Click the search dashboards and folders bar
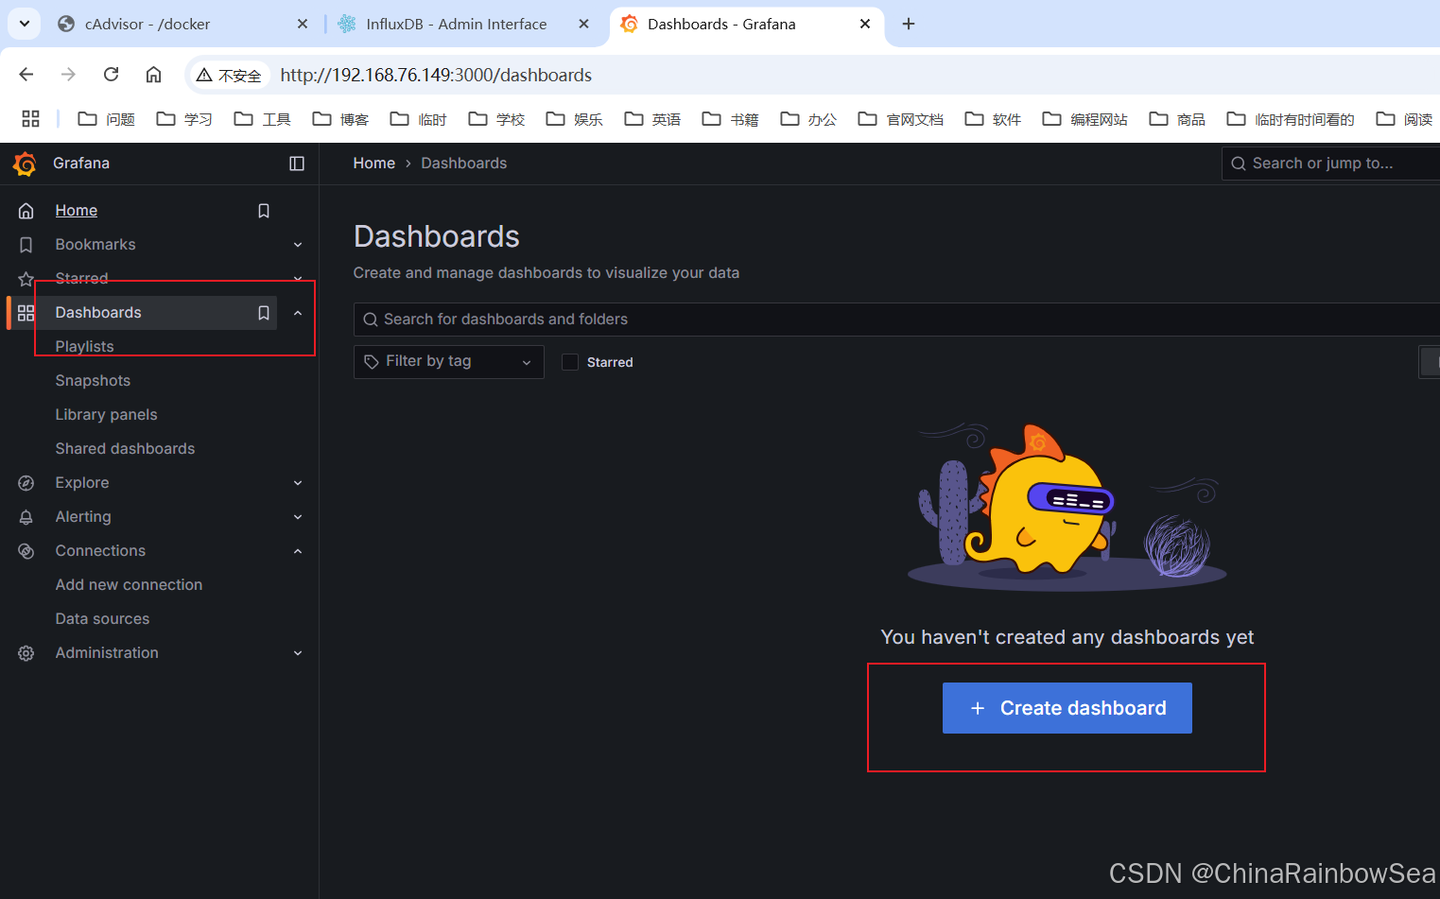 (x=700, y=319)
